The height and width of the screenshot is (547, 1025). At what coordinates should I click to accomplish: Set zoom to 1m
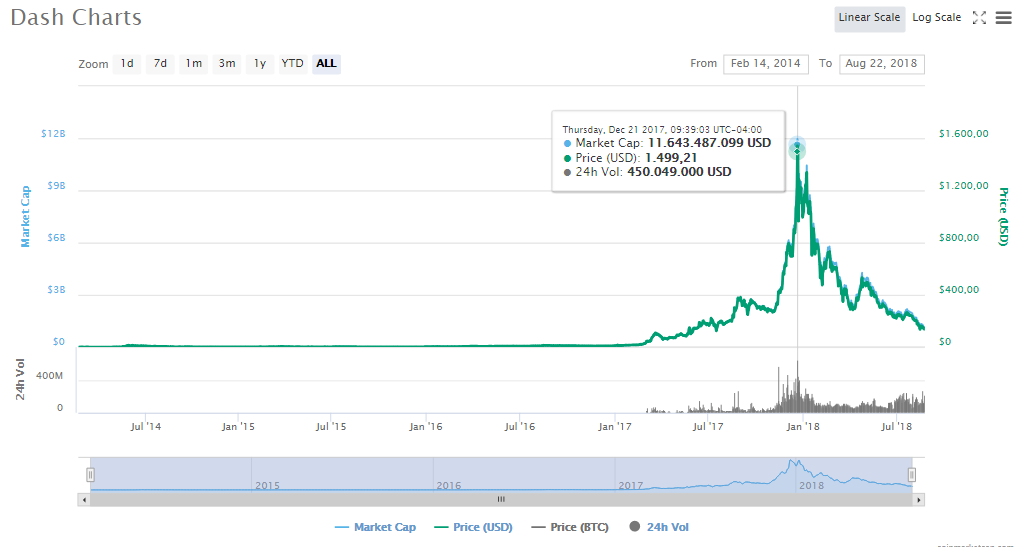click(193, 63)
